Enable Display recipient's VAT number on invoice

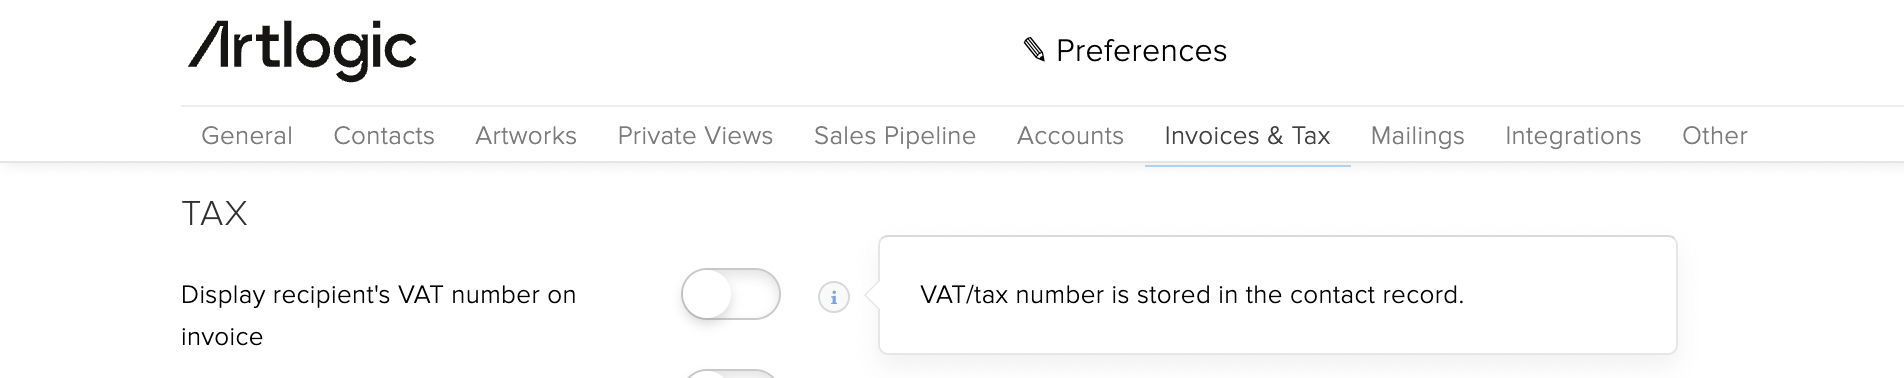731,294
